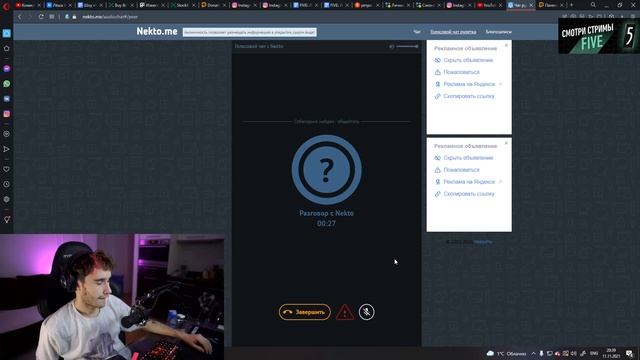Open bookmarks heart icon in sidebar
The image size is (640, 360).
pyautogui.click(x=7, y=169)
